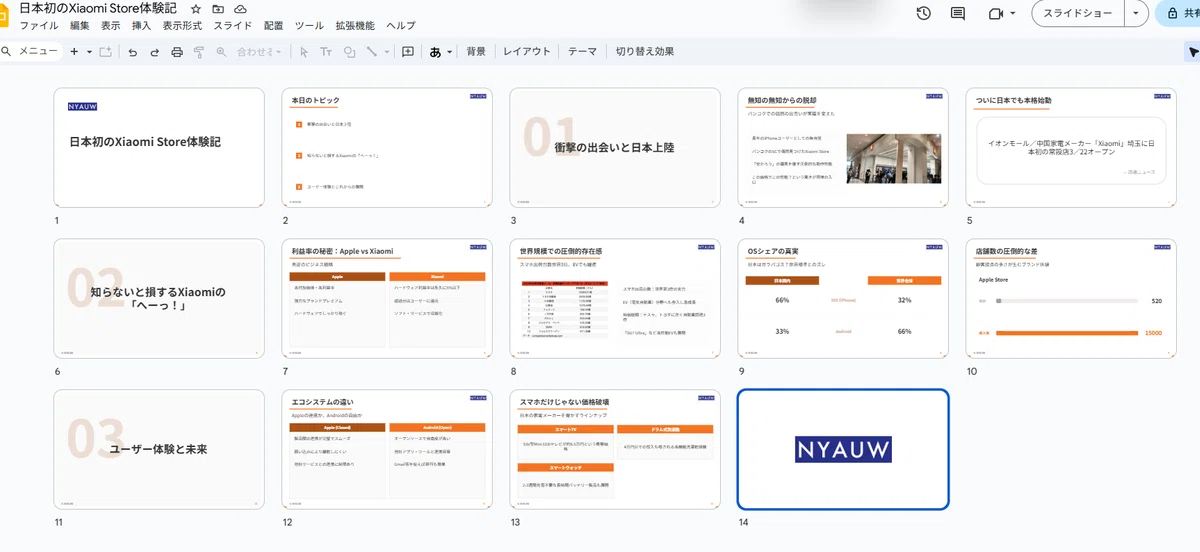Select slide 13 スマホだけじゃない価格破壊 thumbnail
The image size is (1200, 552).
pos(615,449)
